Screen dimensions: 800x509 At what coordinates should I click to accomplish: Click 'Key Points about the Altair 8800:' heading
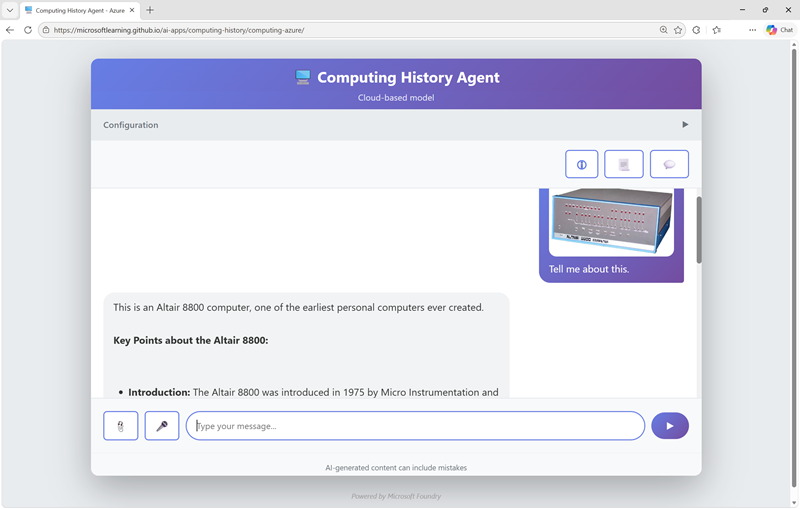[191, 340]
